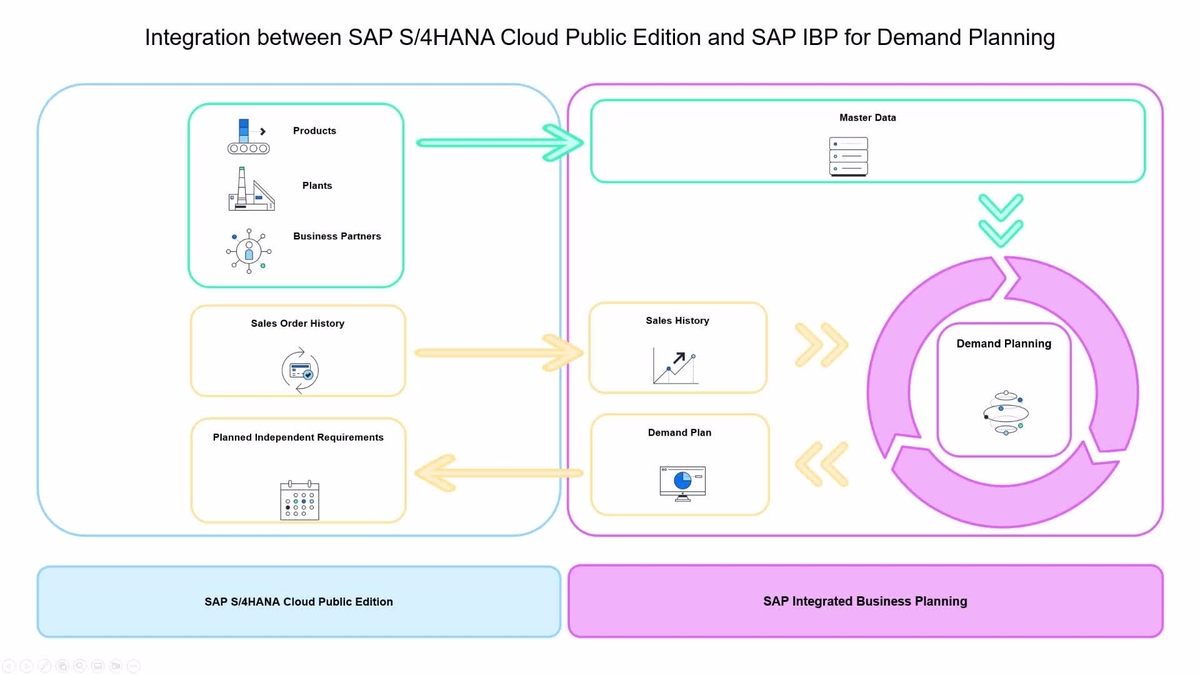
Task: Click the Planned Independent Requirements label
Action: 298,437
